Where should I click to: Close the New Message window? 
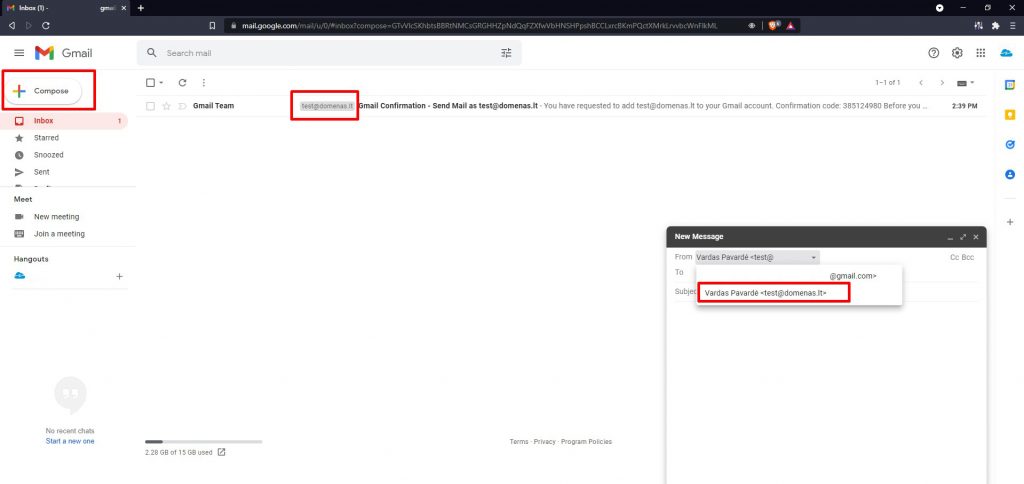pos(976,237)
